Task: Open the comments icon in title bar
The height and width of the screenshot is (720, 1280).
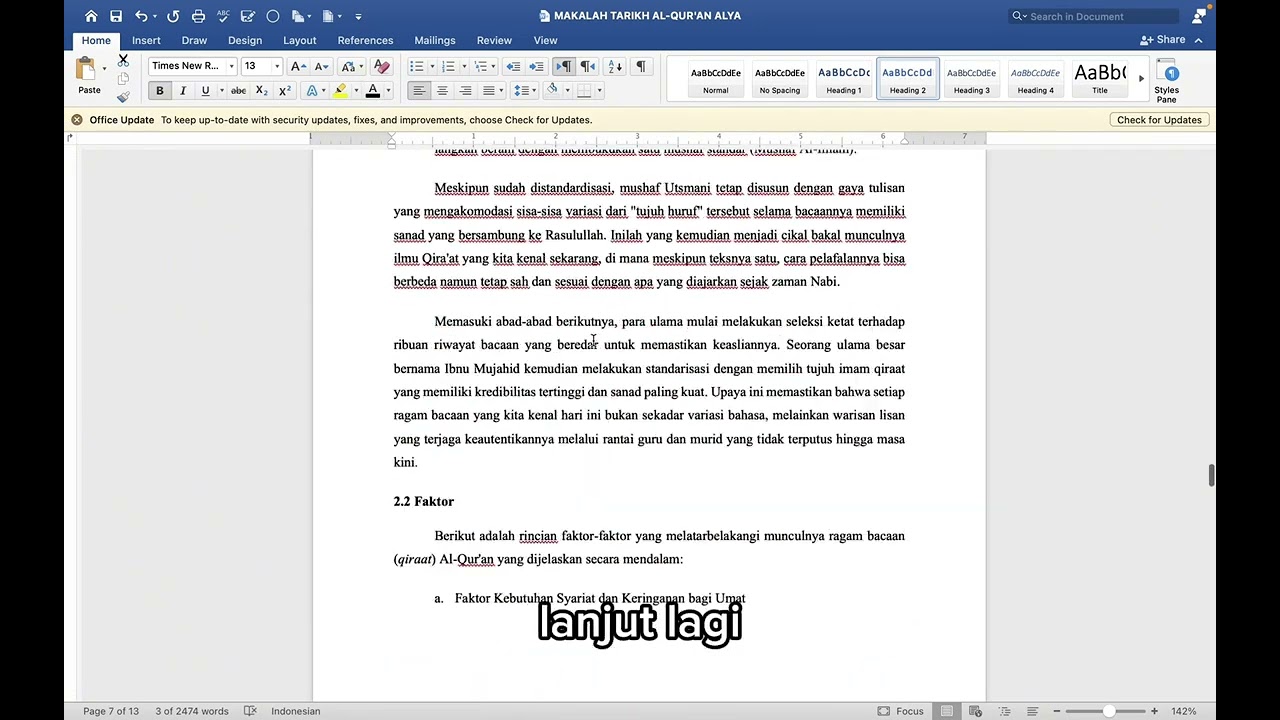Action: (x=1198, y=16)
